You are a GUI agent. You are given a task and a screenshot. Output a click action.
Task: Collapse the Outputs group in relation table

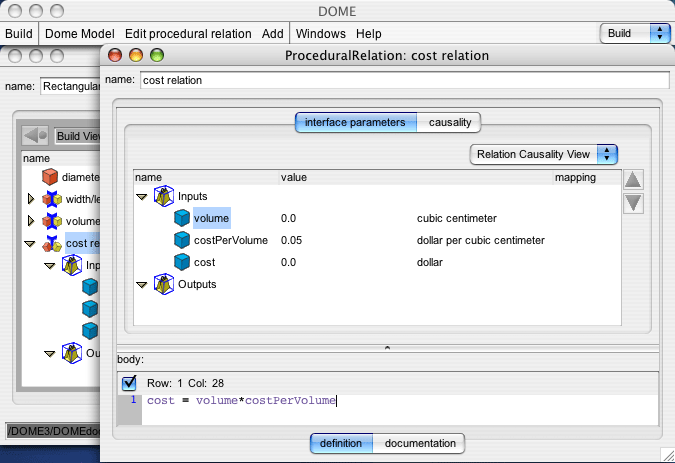click(142, 285)
